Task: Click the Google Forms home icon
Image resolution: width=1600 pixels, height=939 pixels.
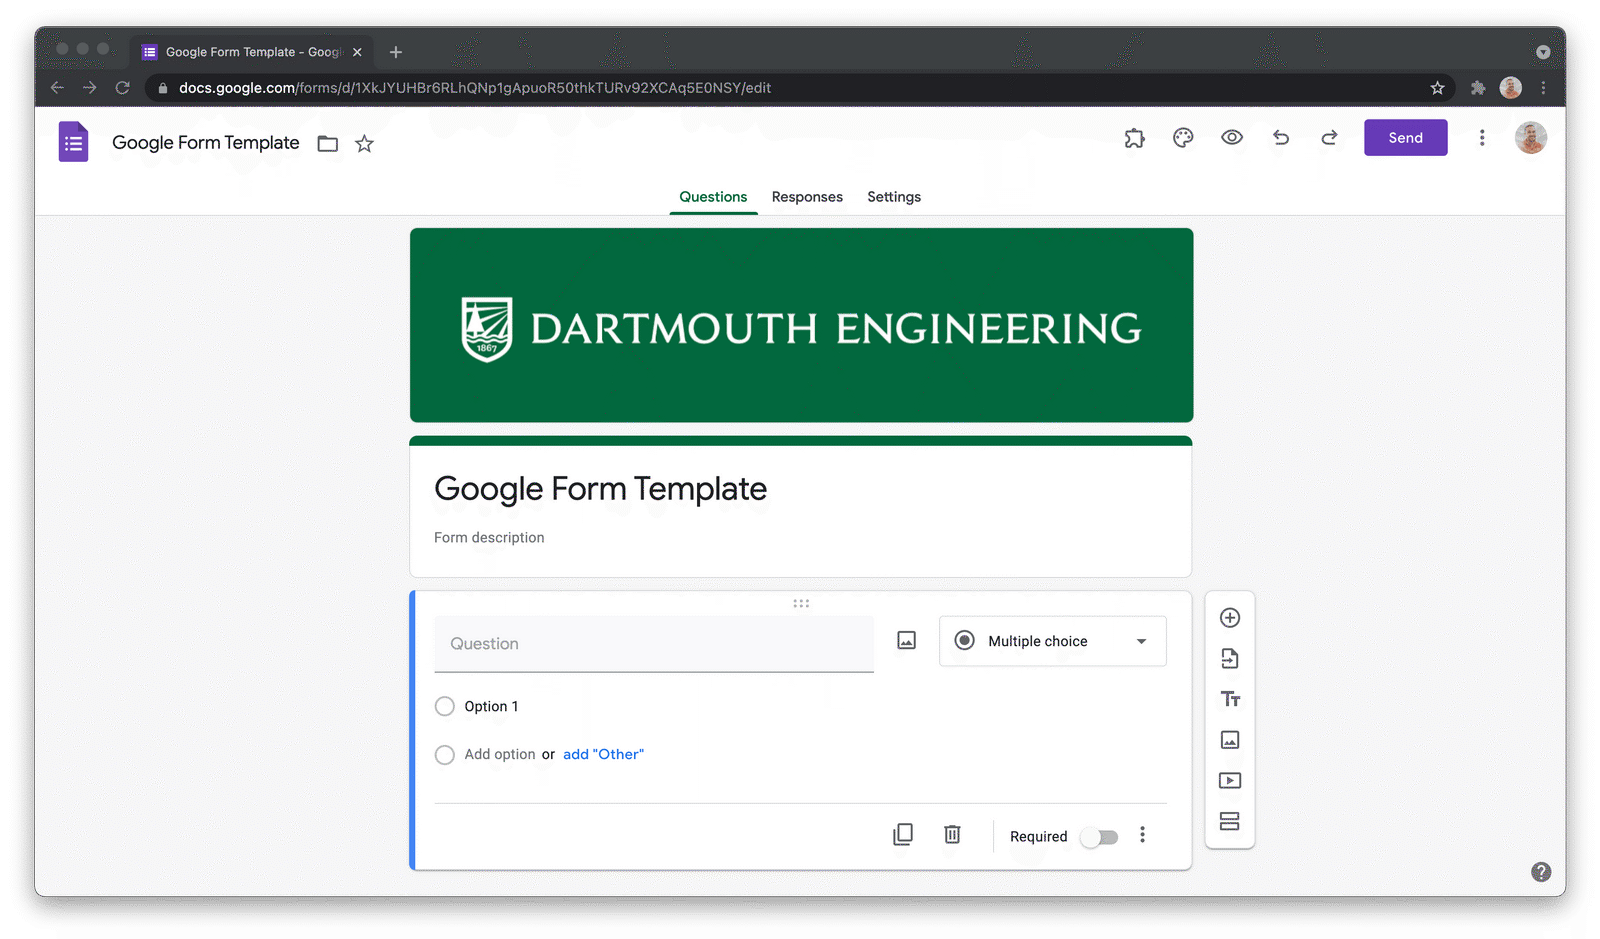Action: click(73, 142)
